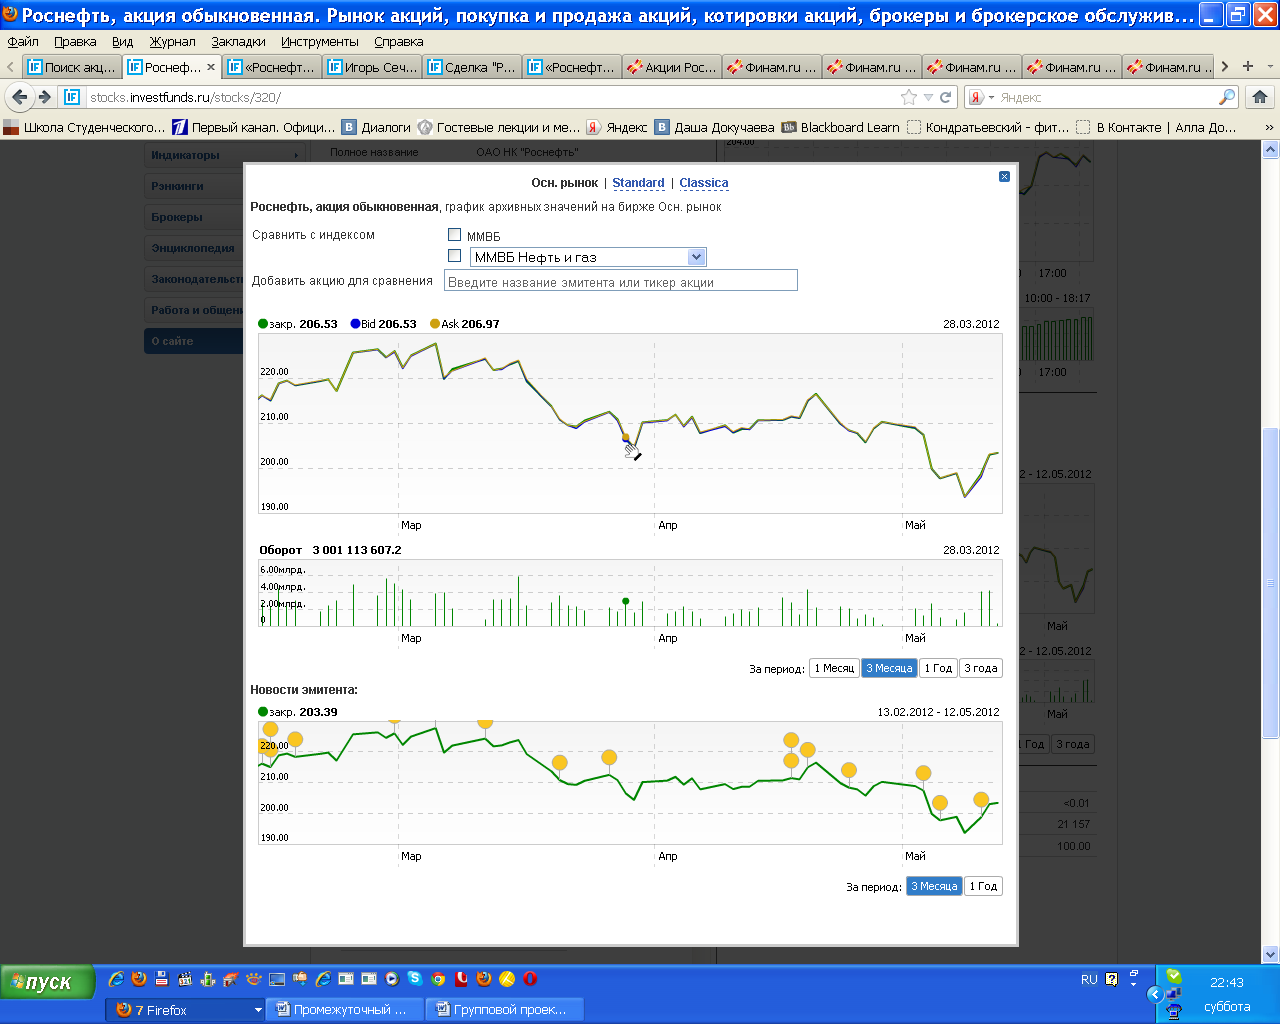
Task: Open the address bar history dropdown arrow
Action: (x=928, y=97)
